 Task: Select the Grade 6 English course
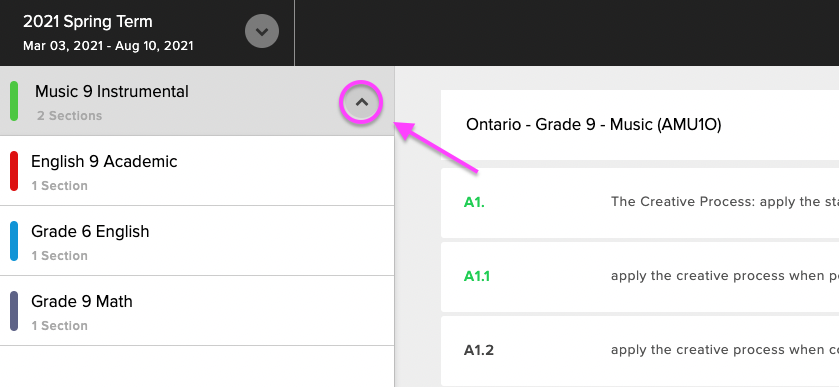pyautogui.click(x=197, y=241)
